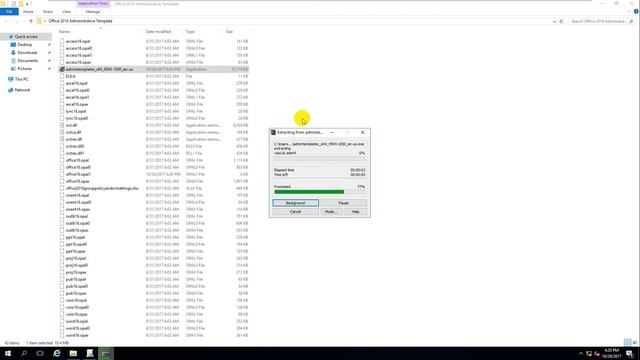Open Downloads in the navigation pane
The image size is (640, 360).
pyautogui.click(x=27, y=53)
